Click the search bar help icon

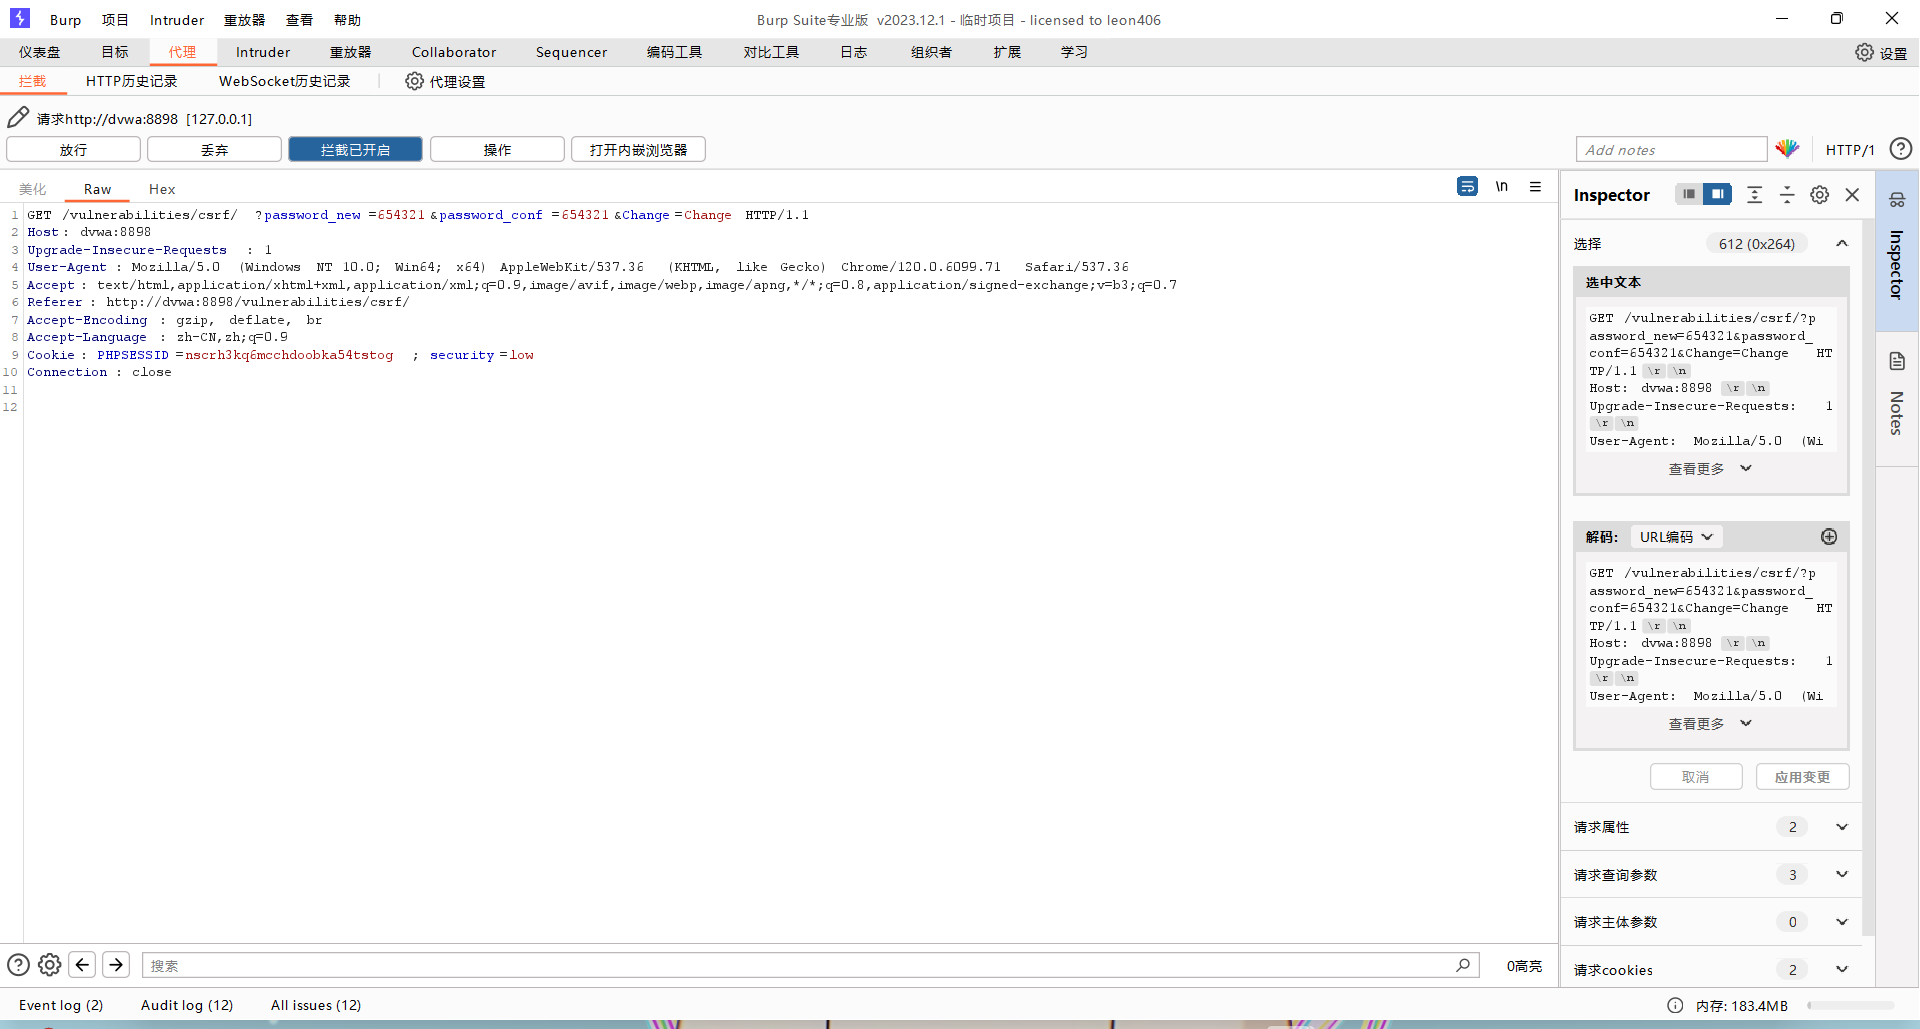(x=18, y=965)
